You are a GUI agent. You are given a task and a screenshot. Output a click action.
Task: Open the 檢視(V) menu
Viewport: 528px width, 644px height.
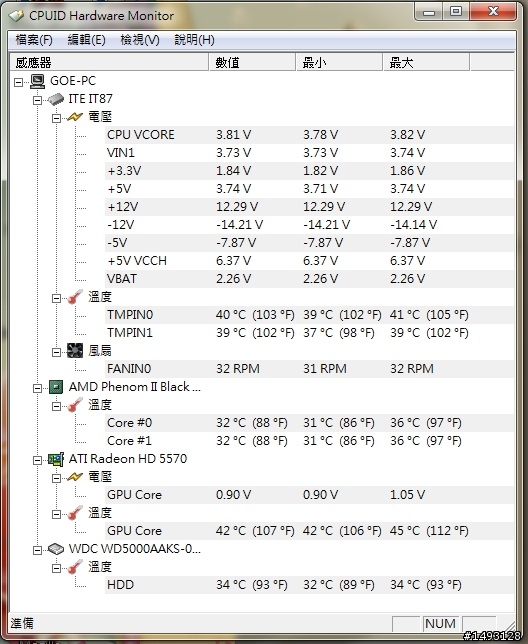[140, 40]
